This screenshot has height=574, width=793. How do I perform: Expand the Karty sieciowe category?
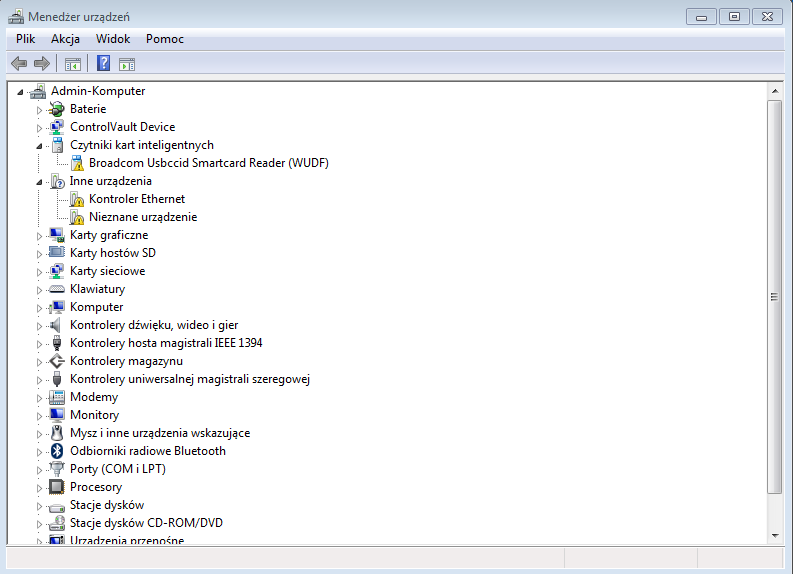(x=39, y=272)
